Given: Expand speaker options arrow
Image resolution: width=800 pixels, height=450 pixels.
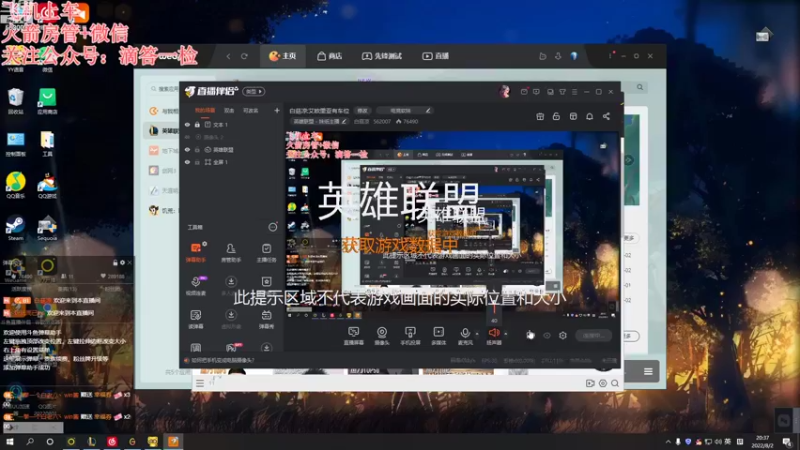Looking at the screenshot, I should click(506, 334).
